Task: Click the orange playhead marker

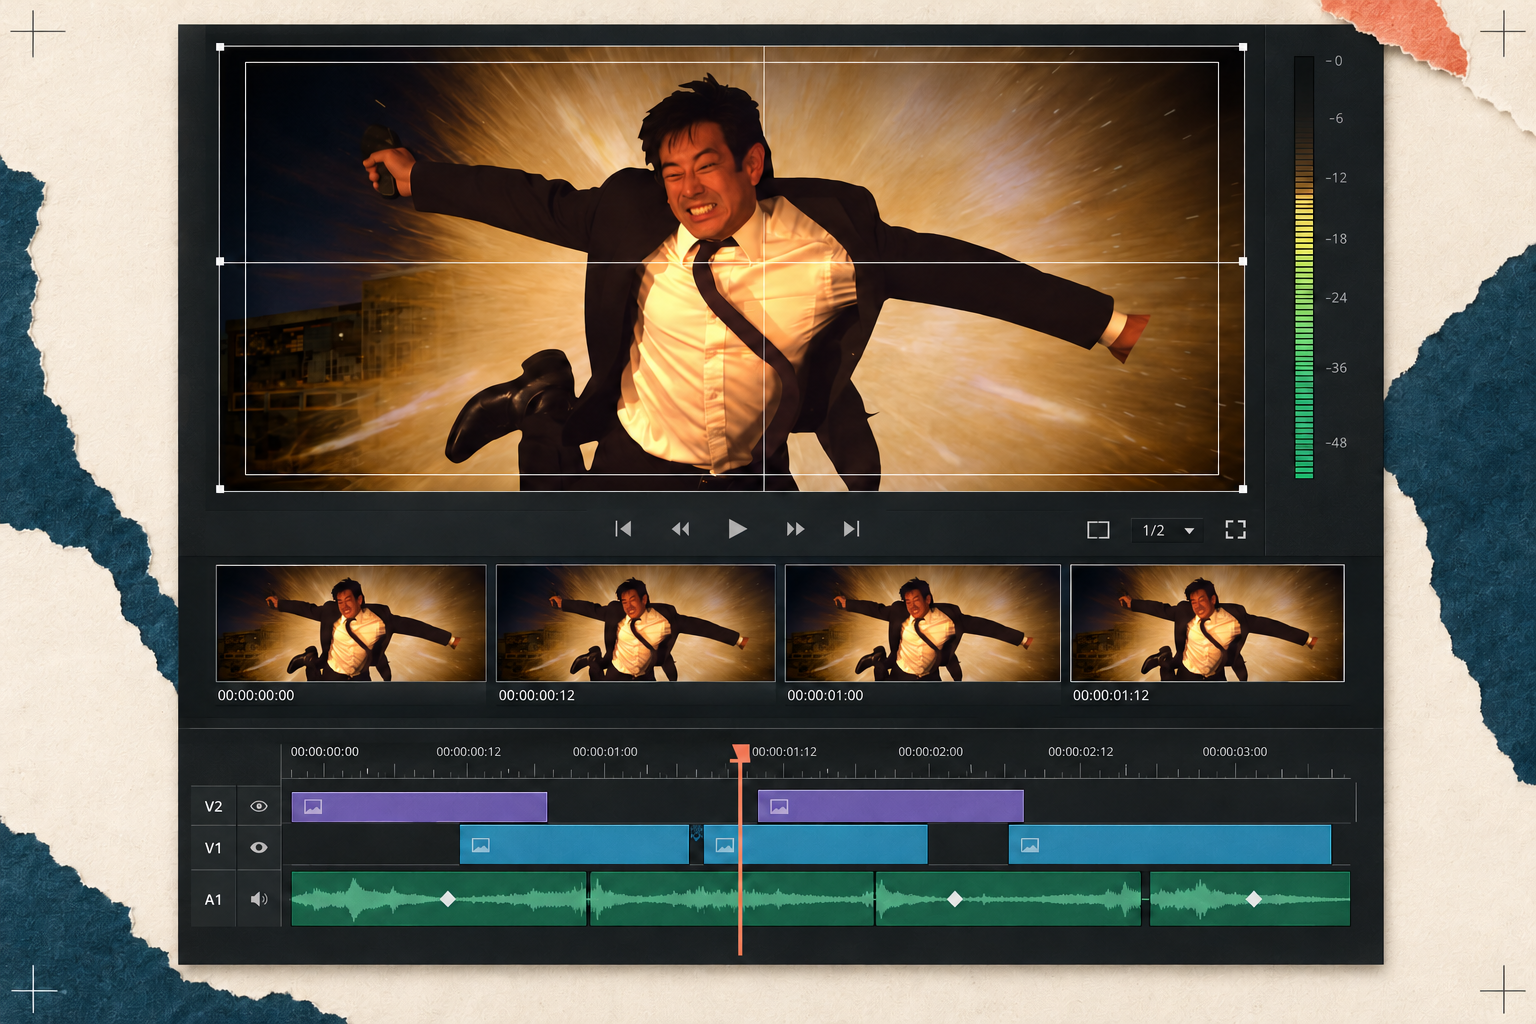Action: tap(740, 753)
